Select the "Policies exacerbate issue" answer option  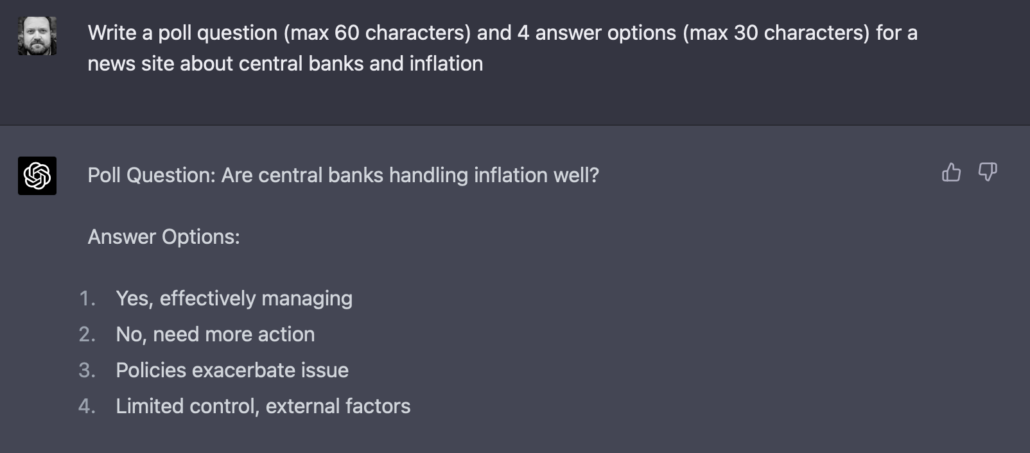click(x=232, y=370)
